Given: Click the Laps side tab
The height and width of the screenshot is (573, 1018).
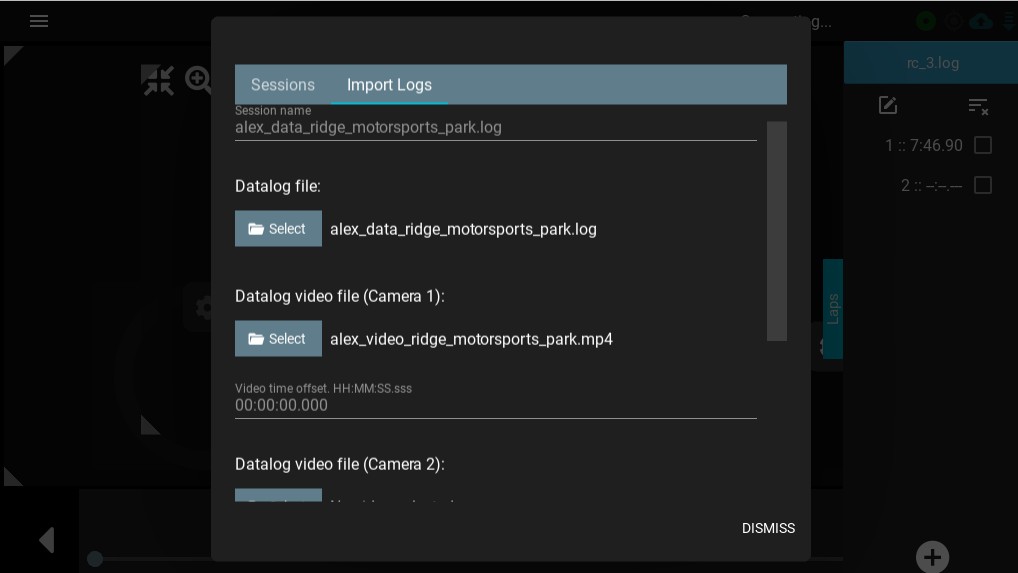Looking at the screenshot, I should click(833, 309).
